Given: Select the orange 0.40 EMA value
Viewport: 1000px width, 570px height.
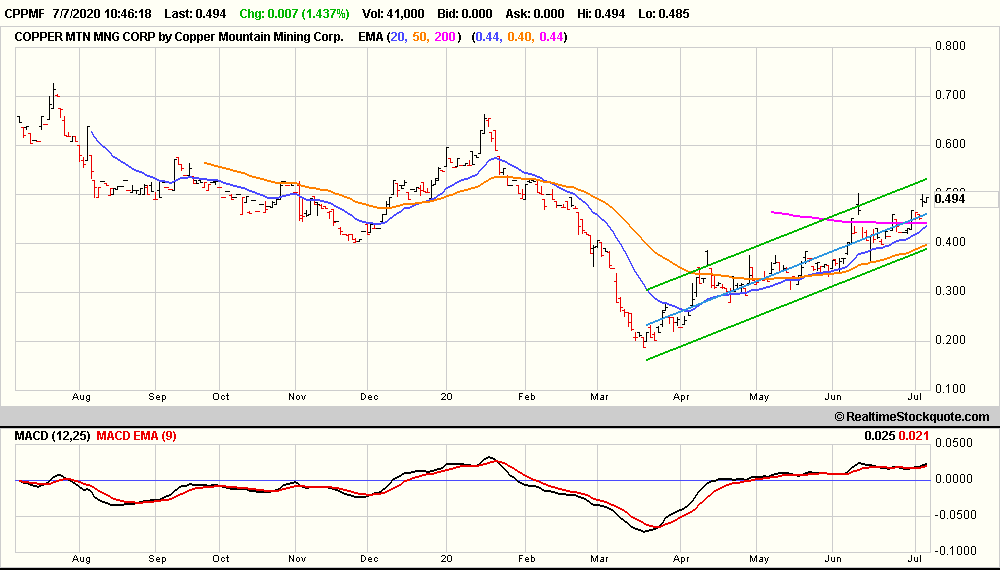Looking at the screenshot, I should pos(520,37).
